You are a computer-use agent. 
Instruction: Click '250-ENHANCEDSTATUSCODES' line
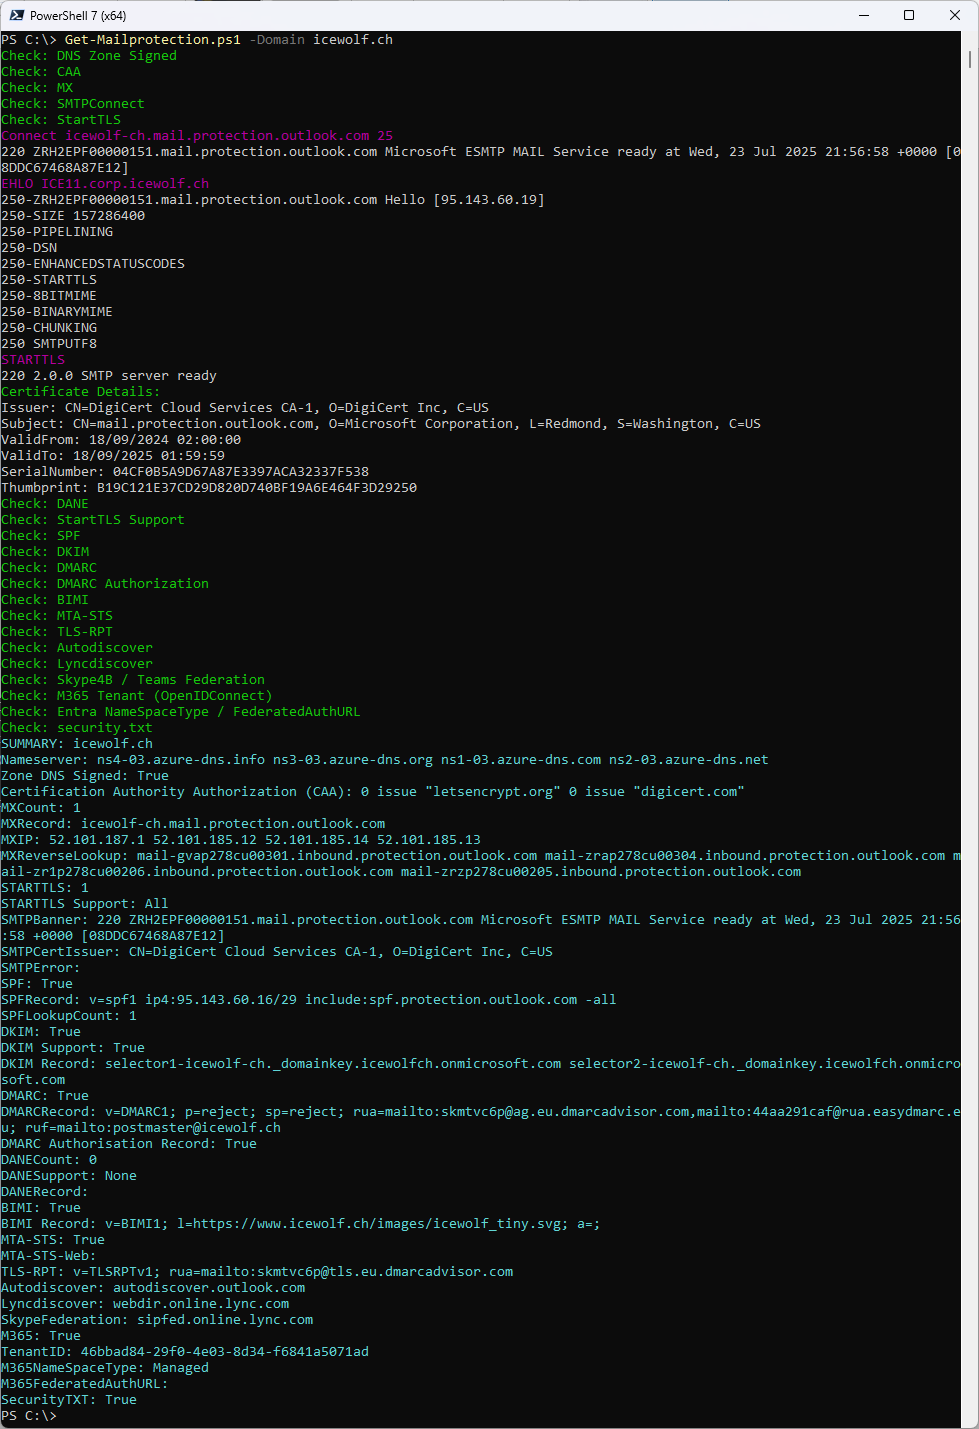click(93, 264)
